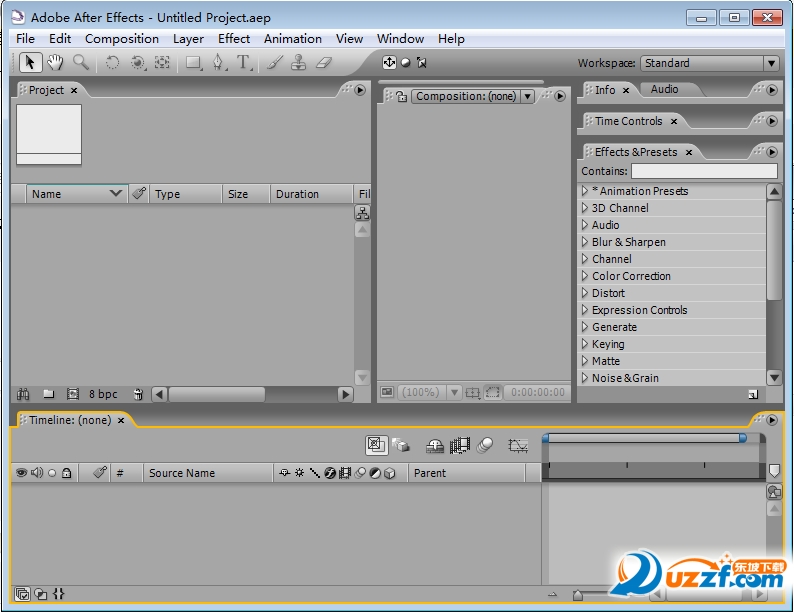This screenshot has height=612, width=794.
Task: Click 8 bpc color depth setting
Action: tap(103, 394)
